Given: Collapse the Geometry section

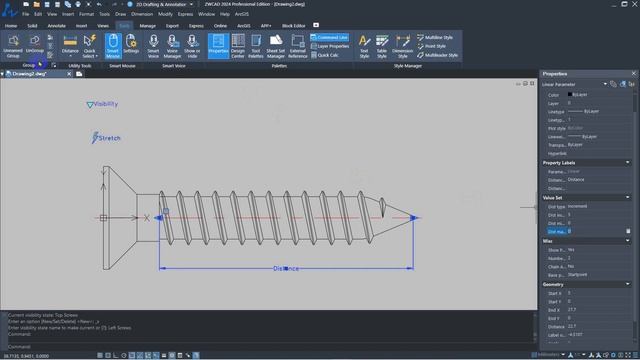Looking at the screenshot, I should [627, 284].
